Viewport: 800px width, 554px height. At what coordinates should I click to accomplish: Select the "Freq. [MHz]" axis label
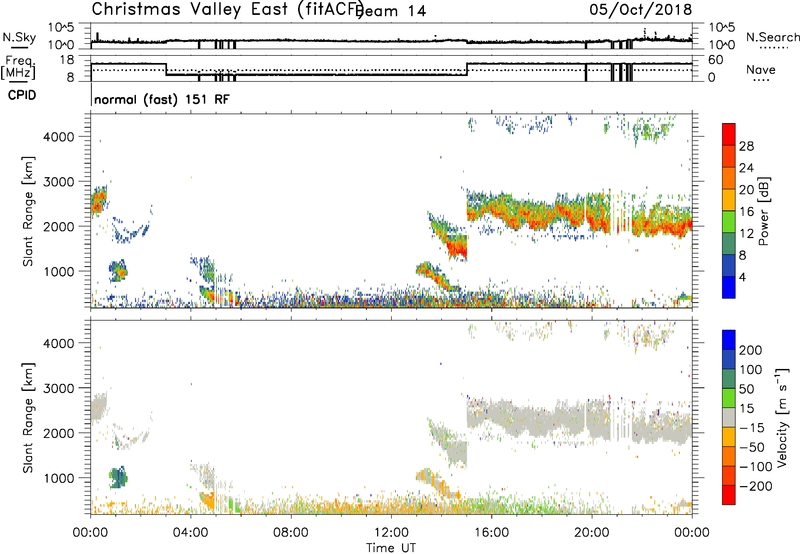(19, 67)
